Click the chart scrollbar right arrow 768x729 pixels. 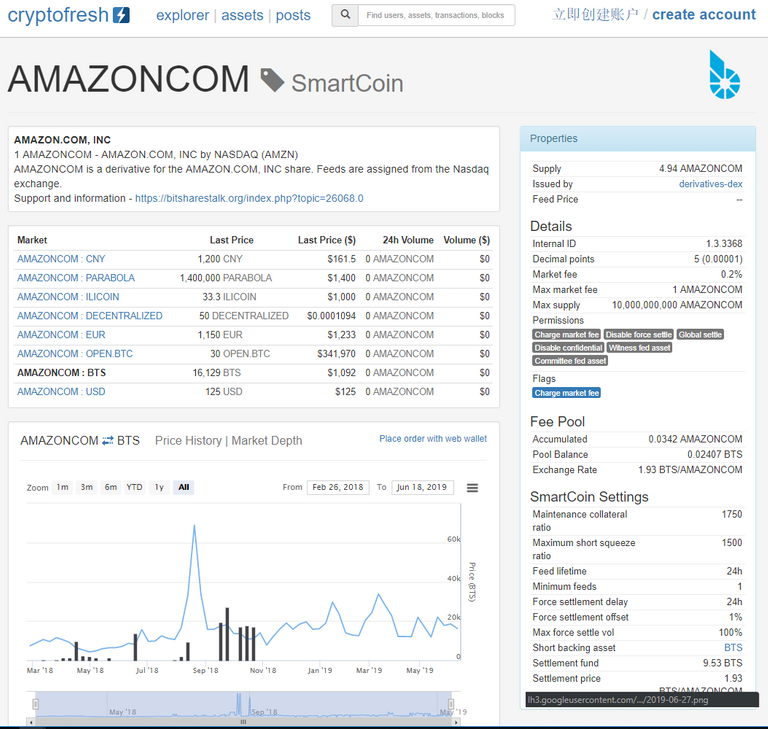[x=456, y=722]
